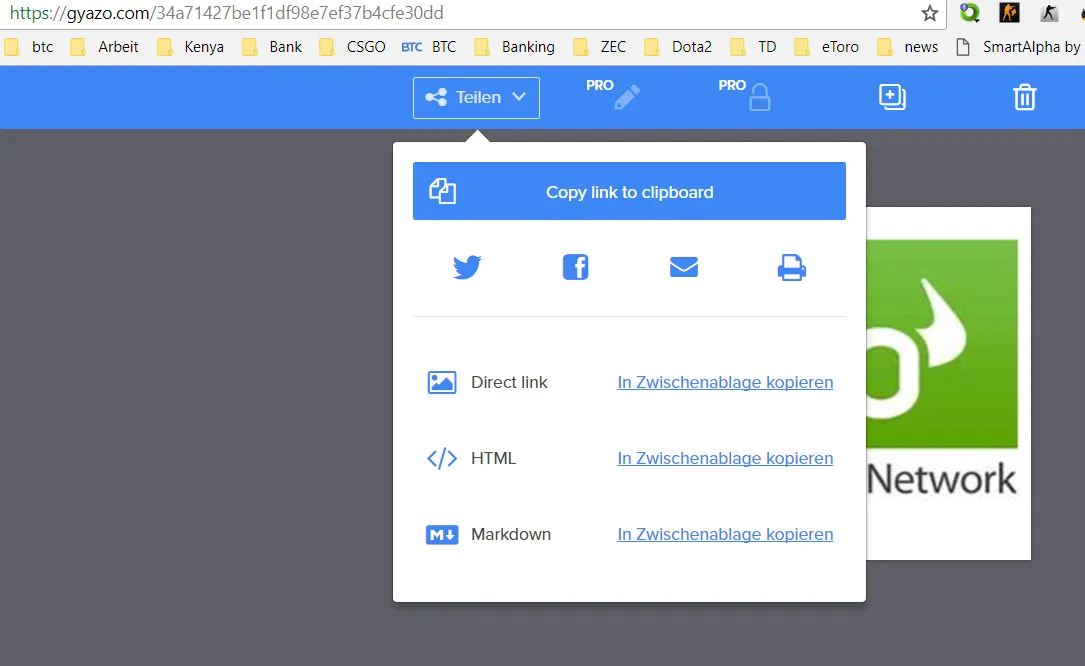Copy Direct link to Zwischenablage

click(x=725, y=382)
